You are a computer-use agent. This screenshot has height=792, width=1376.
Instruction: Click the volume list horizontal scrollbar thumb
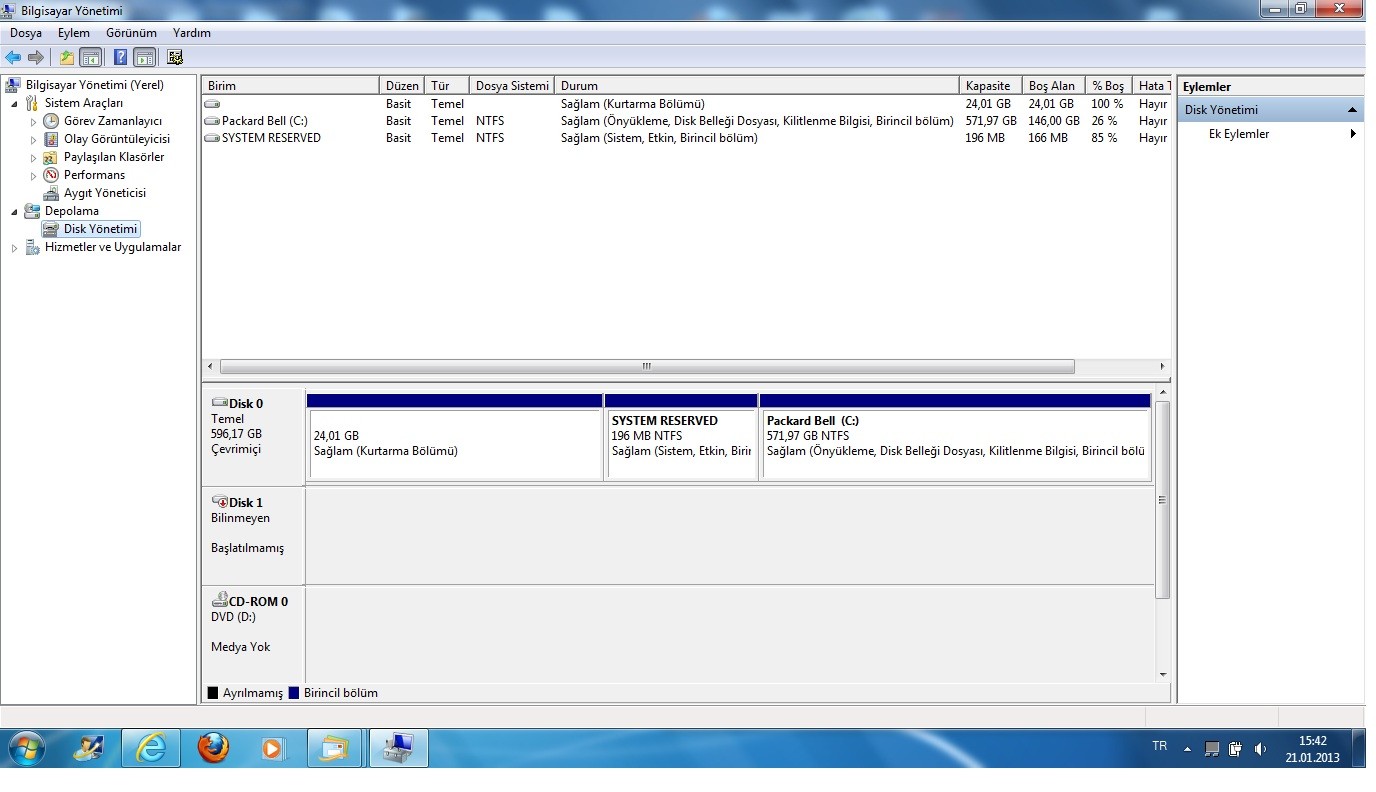[647, 367]
